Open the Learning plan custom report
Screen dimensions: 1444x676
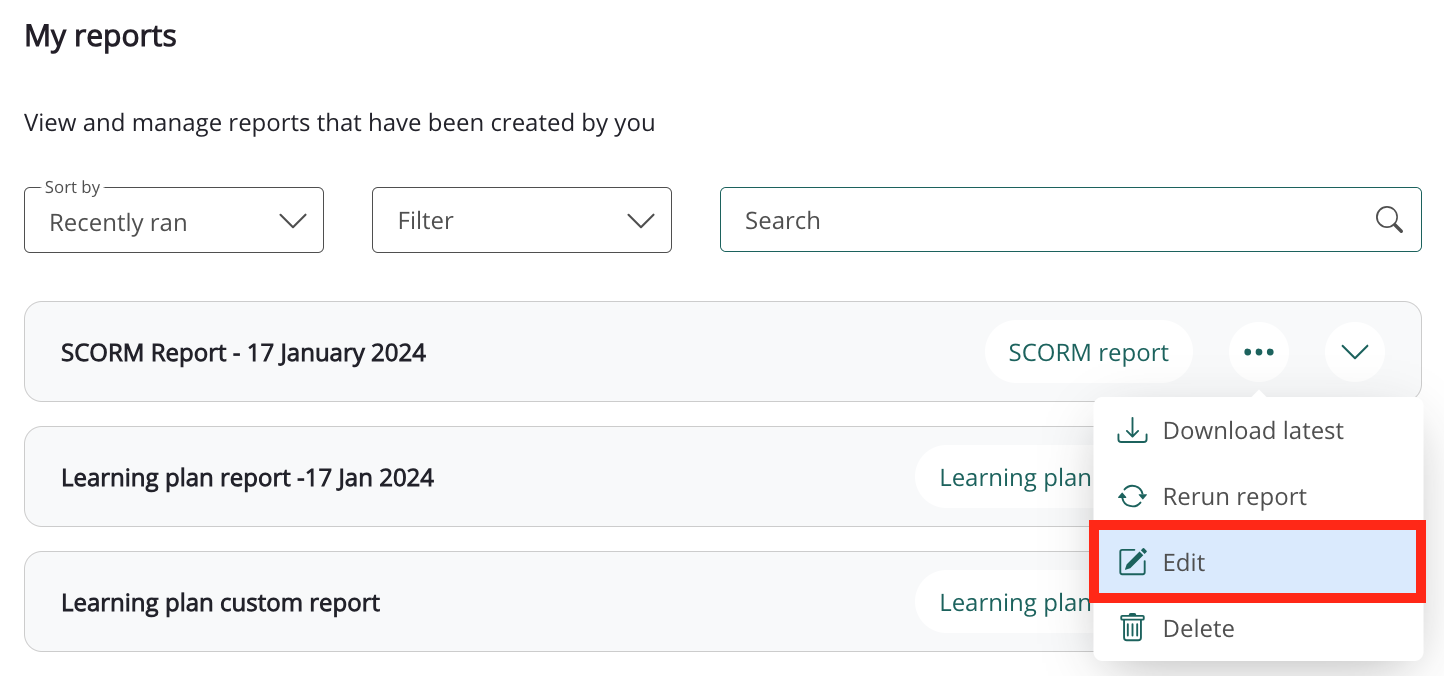[220, 603]
